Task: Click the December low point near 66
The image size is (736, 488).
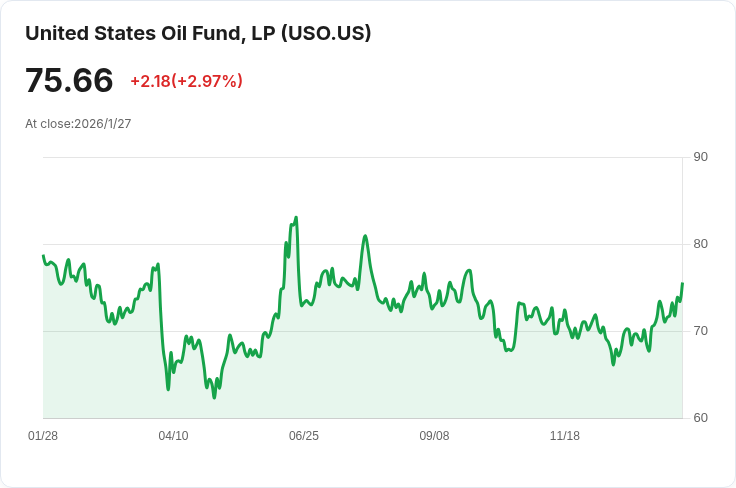Action: (614, 365)
